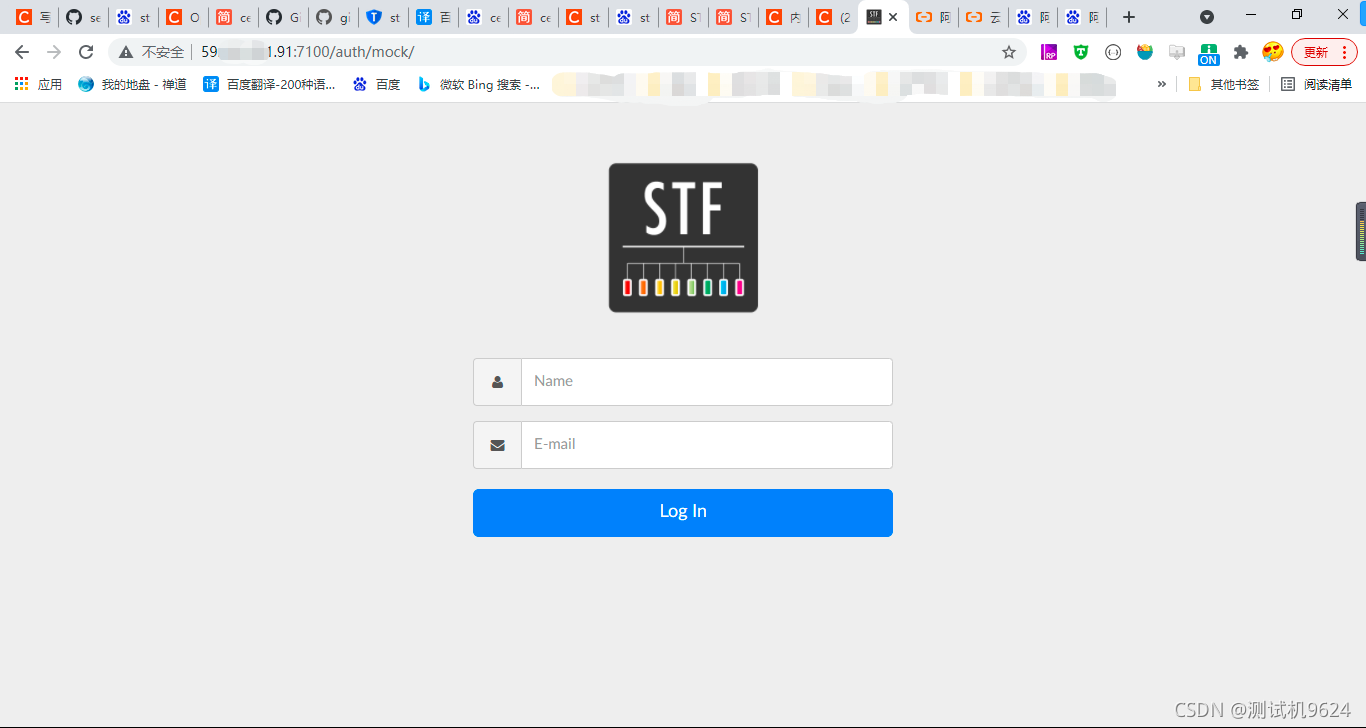Open the 微软 Bing 搜索 bookmark
Screen dimensions: 1366x728
(479, 84)
